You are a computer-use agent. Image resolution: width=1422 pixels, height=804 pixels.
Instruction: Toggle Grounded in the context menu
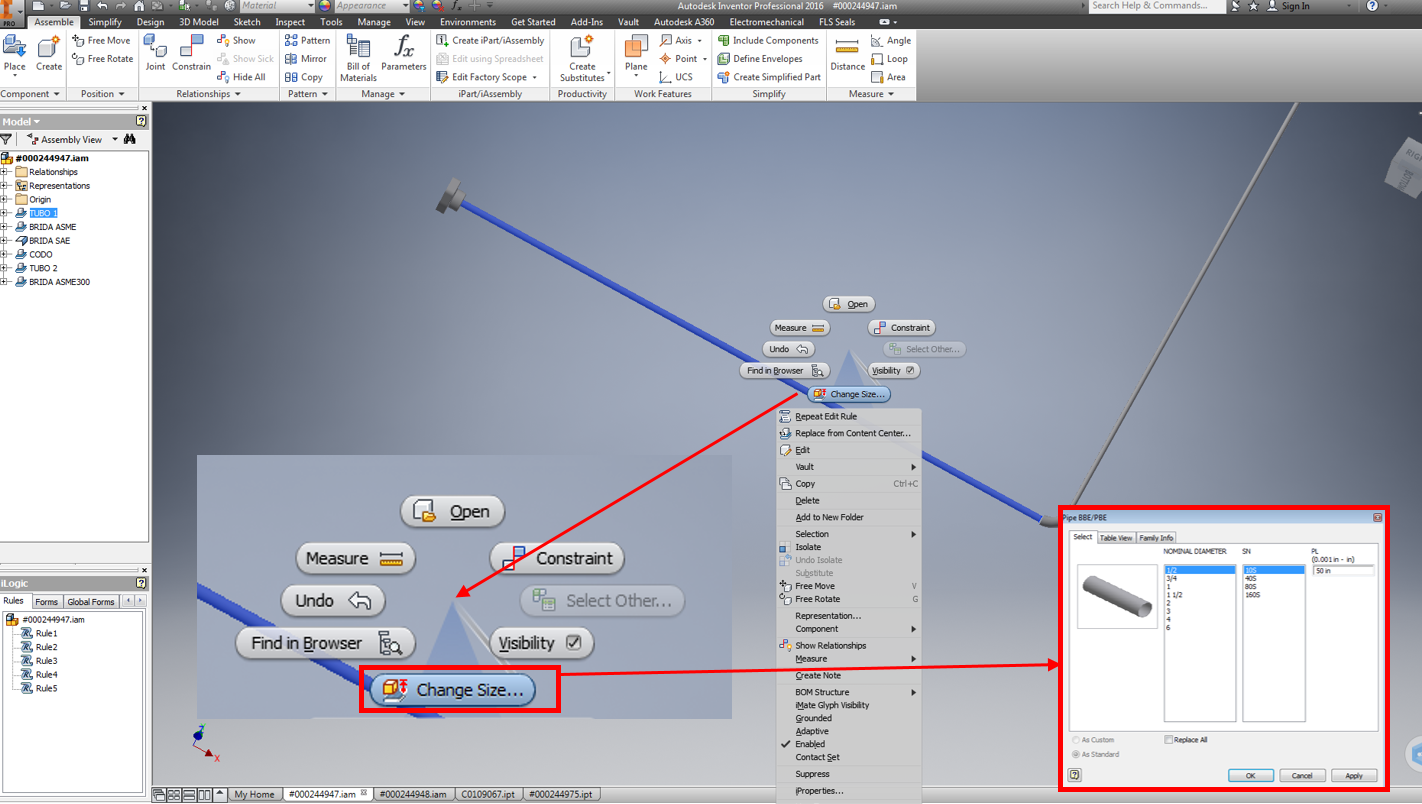(x=848, y=718)
